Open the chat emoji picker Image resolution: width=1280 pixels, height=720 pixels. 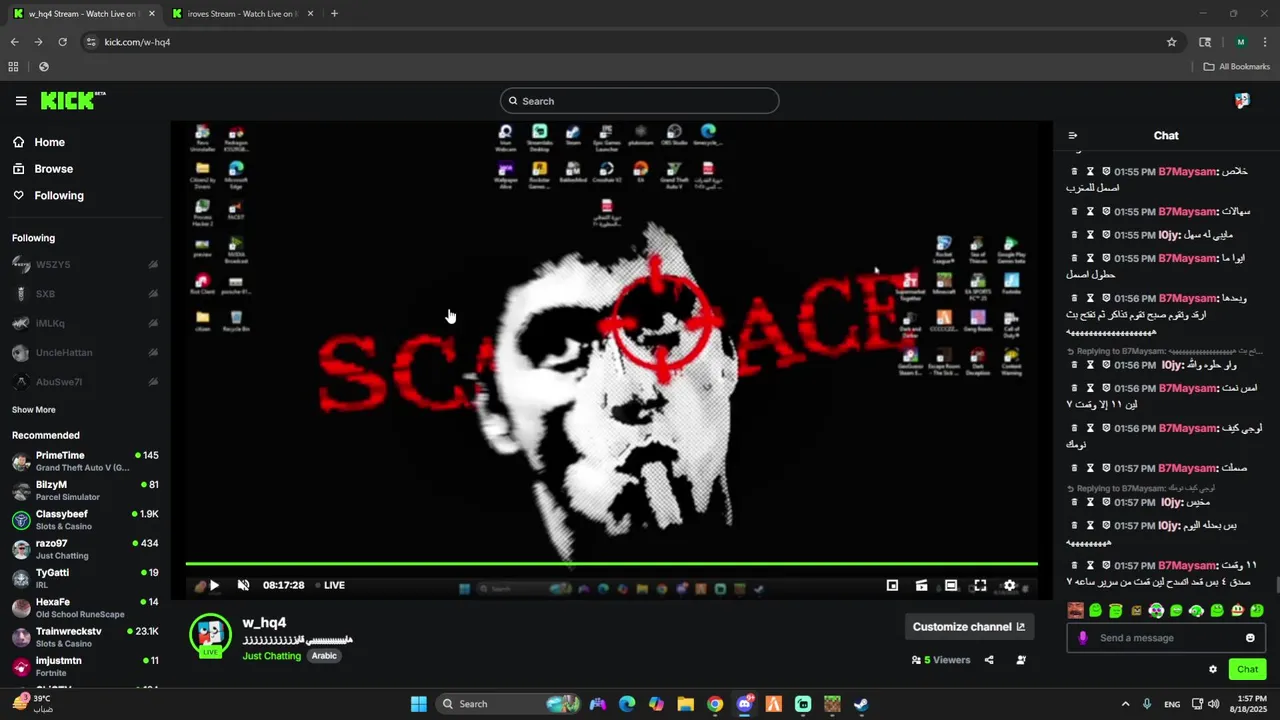tap(1250, 638)
